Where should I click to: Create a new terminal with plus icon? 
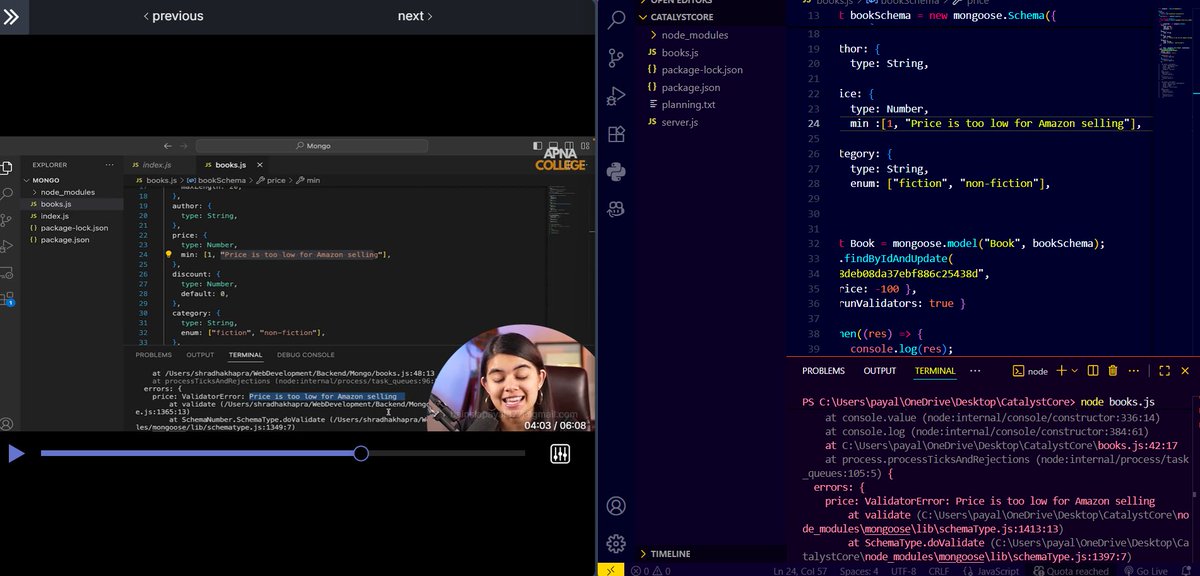point(1062,371)
